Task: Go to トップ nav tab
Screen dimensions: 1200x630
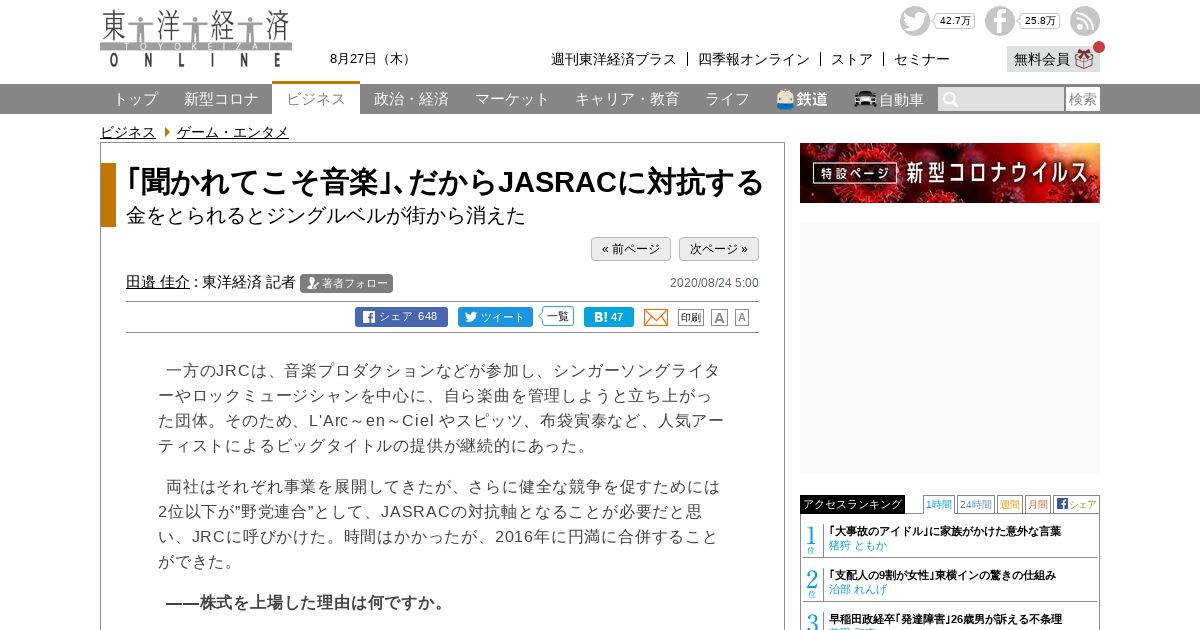Action: coord(135,99)
